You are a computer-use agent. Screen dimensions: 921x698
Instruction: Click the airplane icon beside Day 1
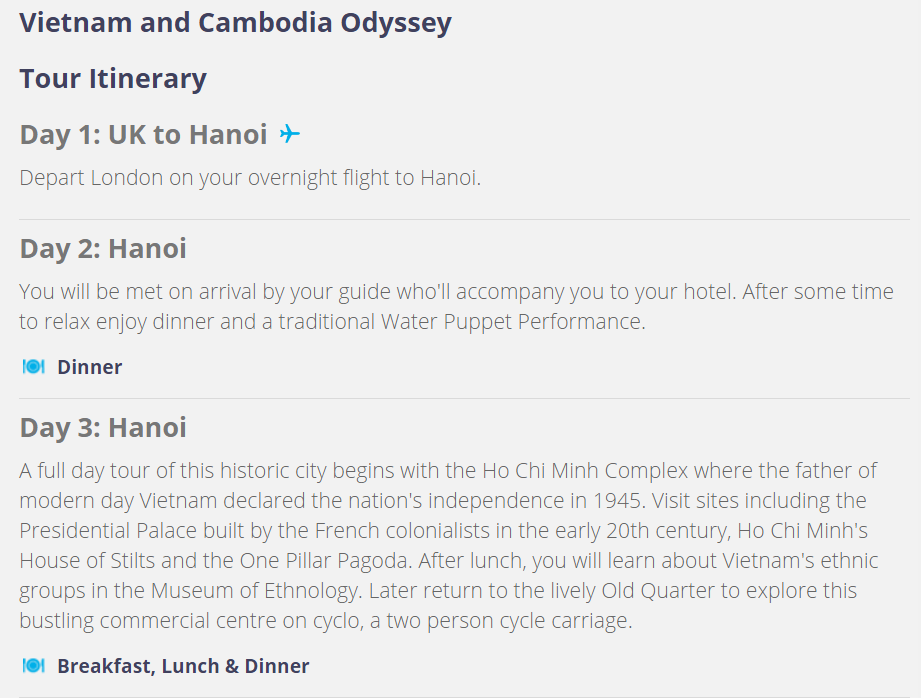pyautogui.click(x=290, y=134)
